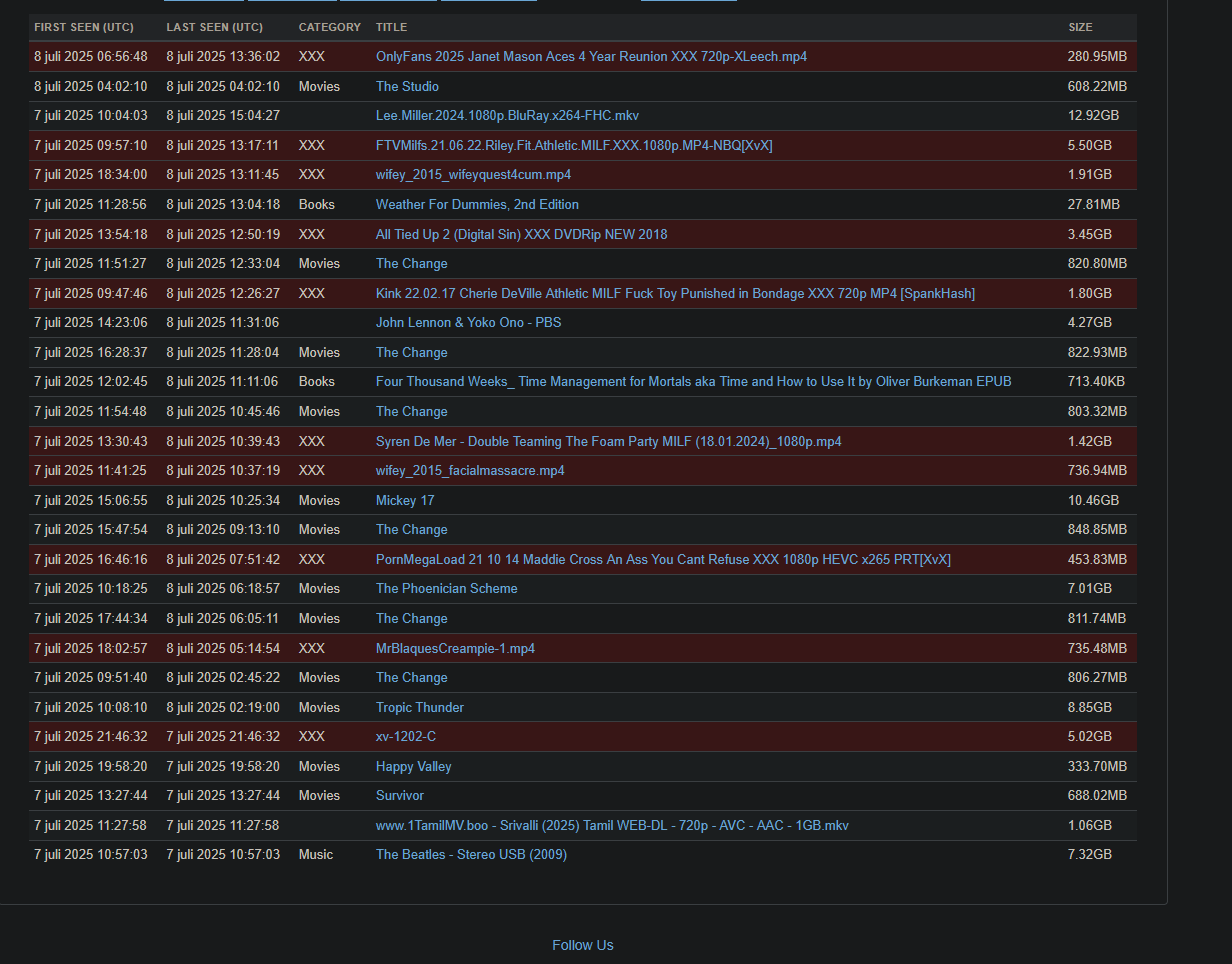Select the 27.81MB size cell

(1093, 205)
